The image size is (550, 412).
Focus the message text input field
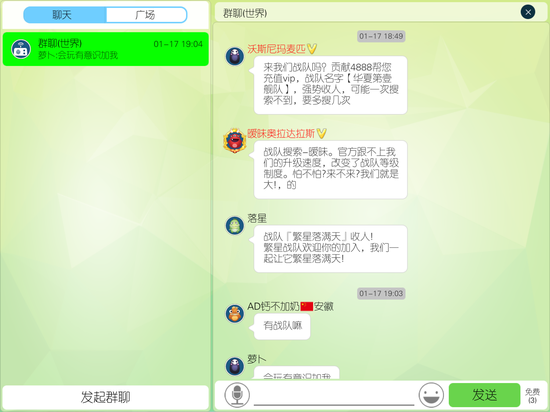pyautogui.click(x=334, y=395)
